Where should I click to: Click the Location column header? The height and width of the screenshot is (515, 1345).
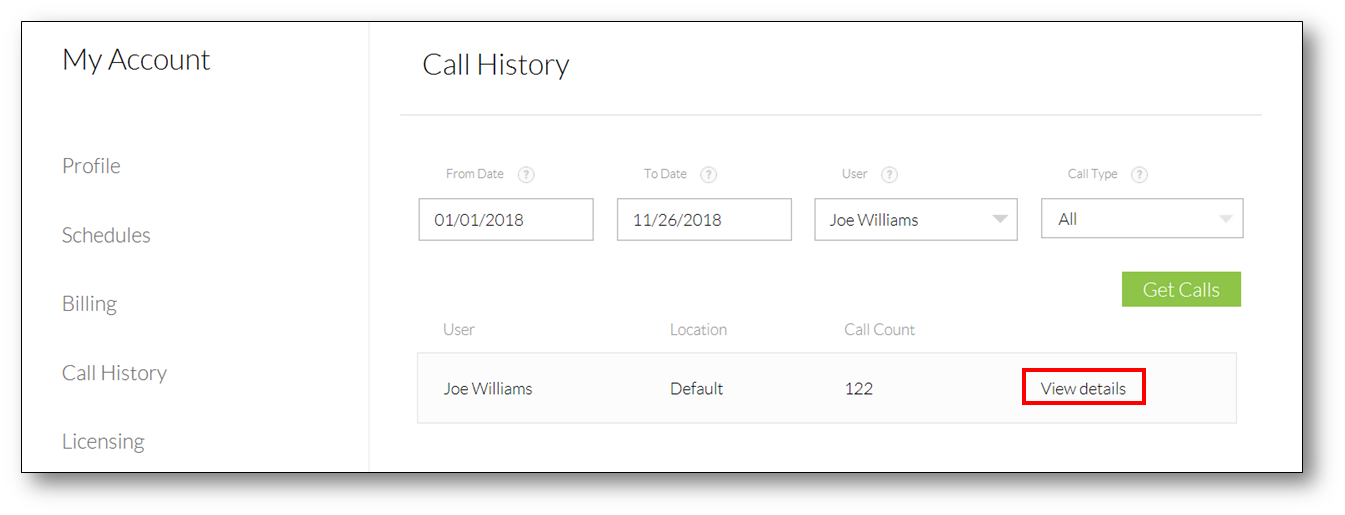698,329
